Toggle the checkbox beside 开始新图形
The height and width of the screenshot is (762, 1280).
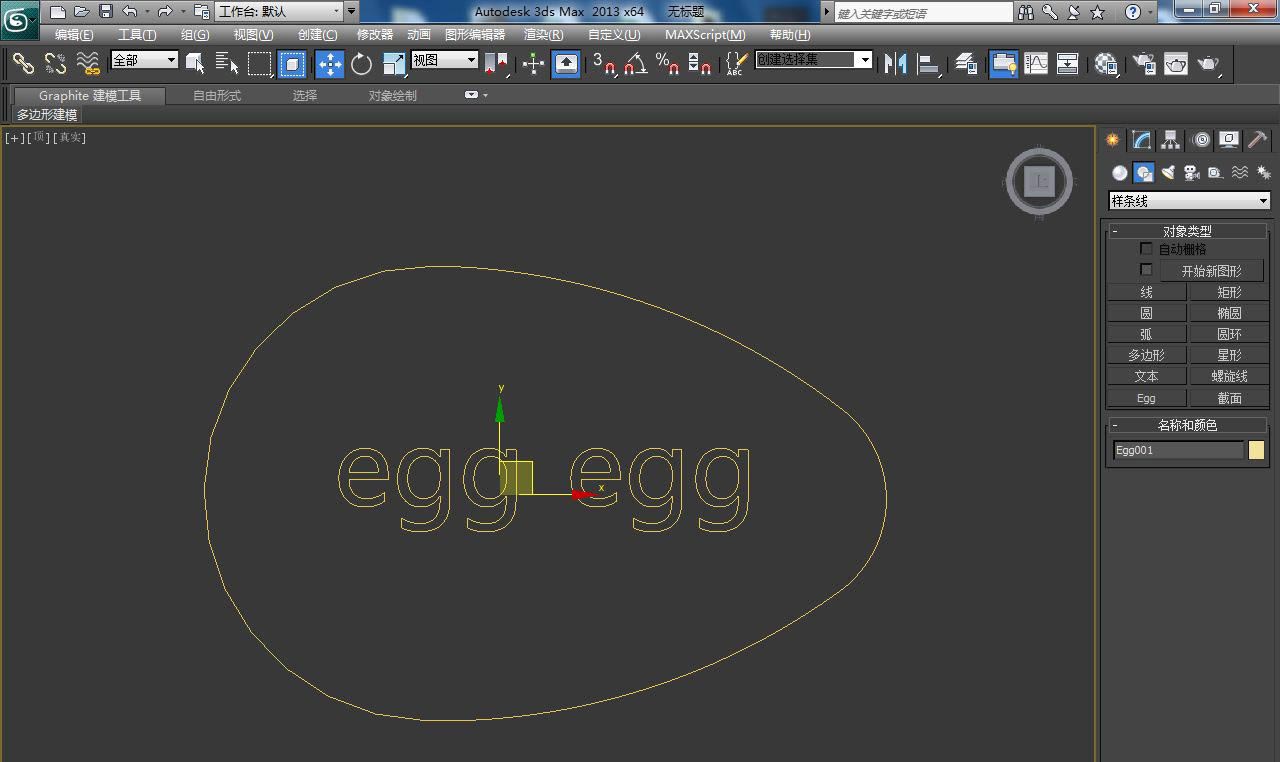pos(1146,270)
